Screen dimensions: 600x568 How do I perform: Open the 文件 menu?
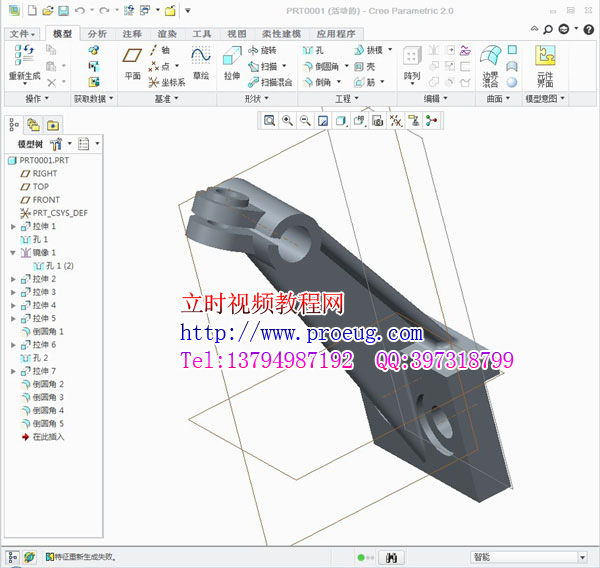click(x=22, y=34)
